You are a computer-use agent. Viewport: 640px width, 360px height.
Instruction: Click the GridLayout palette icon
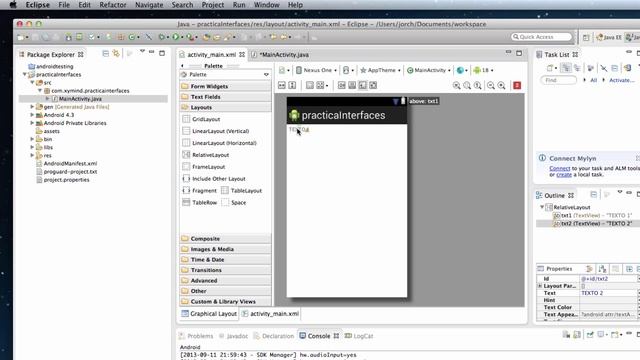coord(186,119)
